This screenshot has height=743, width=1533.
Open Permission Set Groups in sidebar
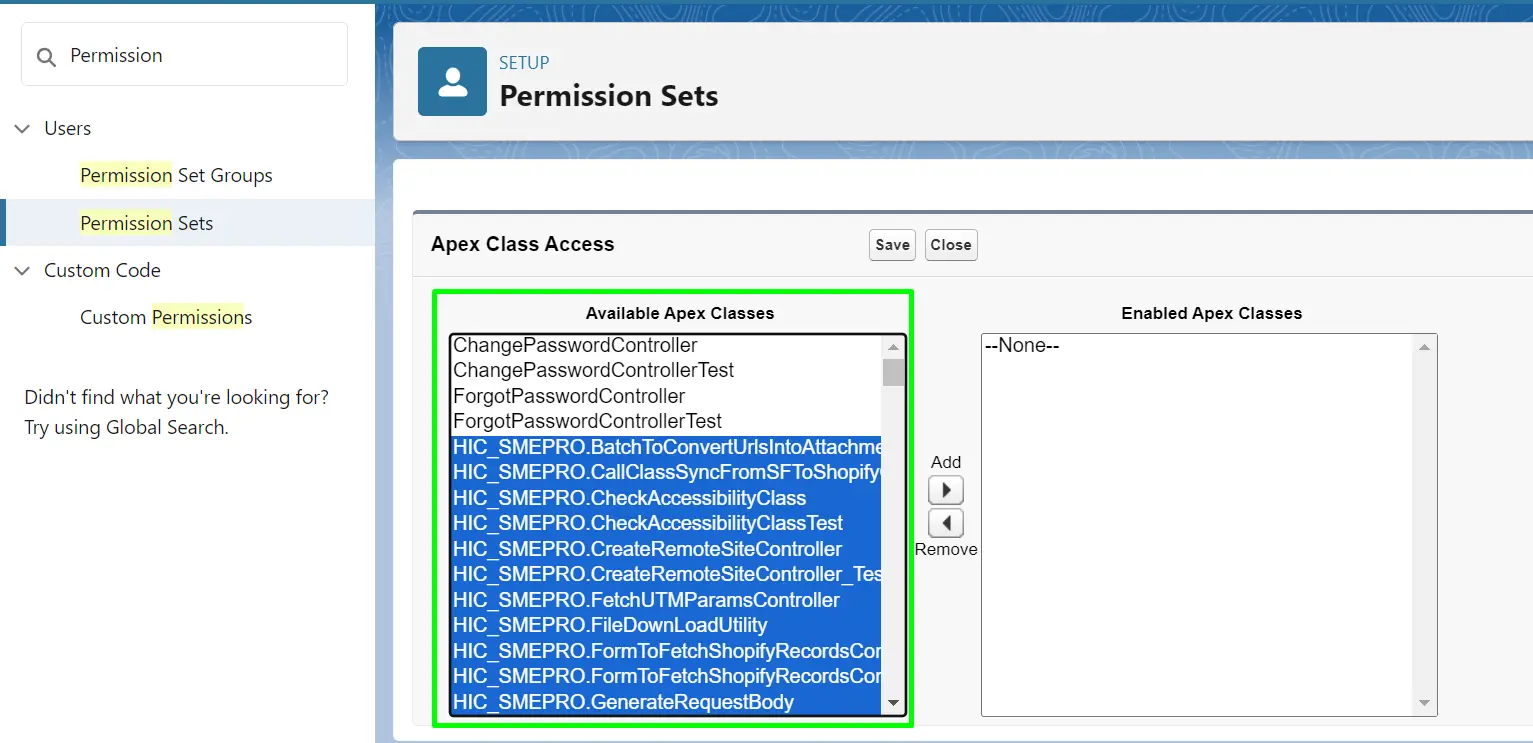pyautogui.click(x=176, y=175)
